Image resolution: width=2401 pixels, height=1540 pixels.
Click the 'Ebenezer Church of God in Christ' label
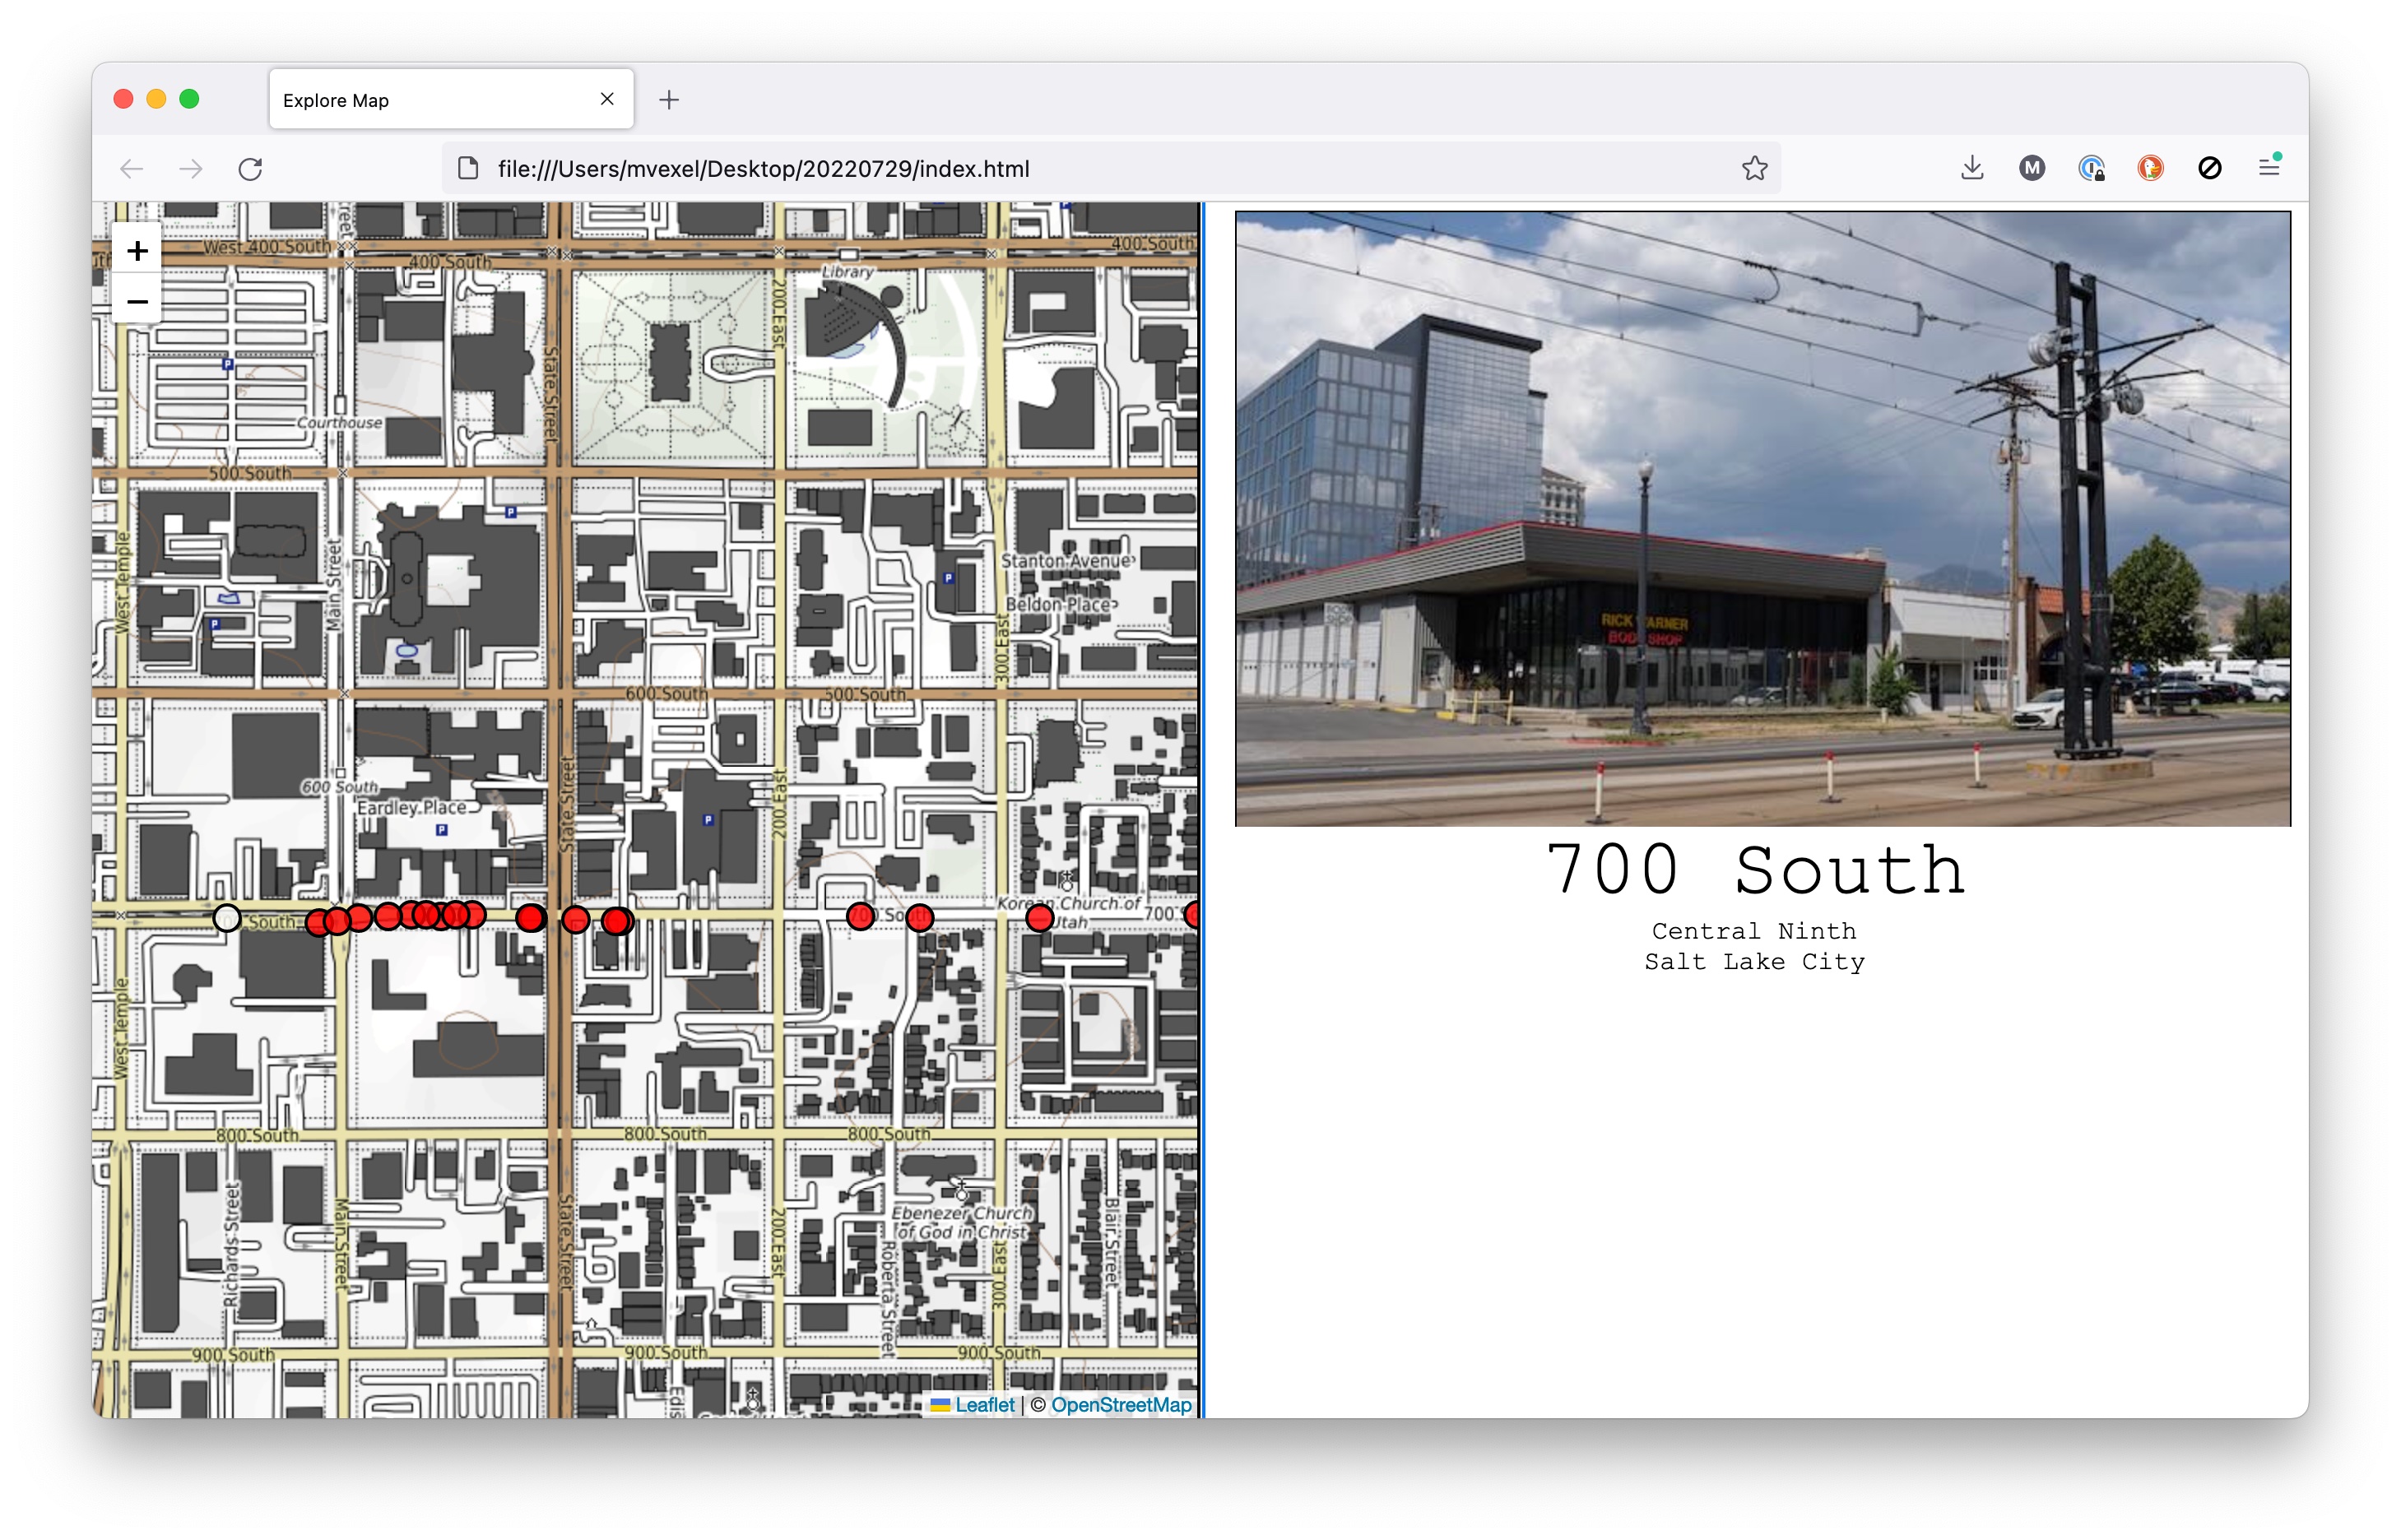[960, 1222]
